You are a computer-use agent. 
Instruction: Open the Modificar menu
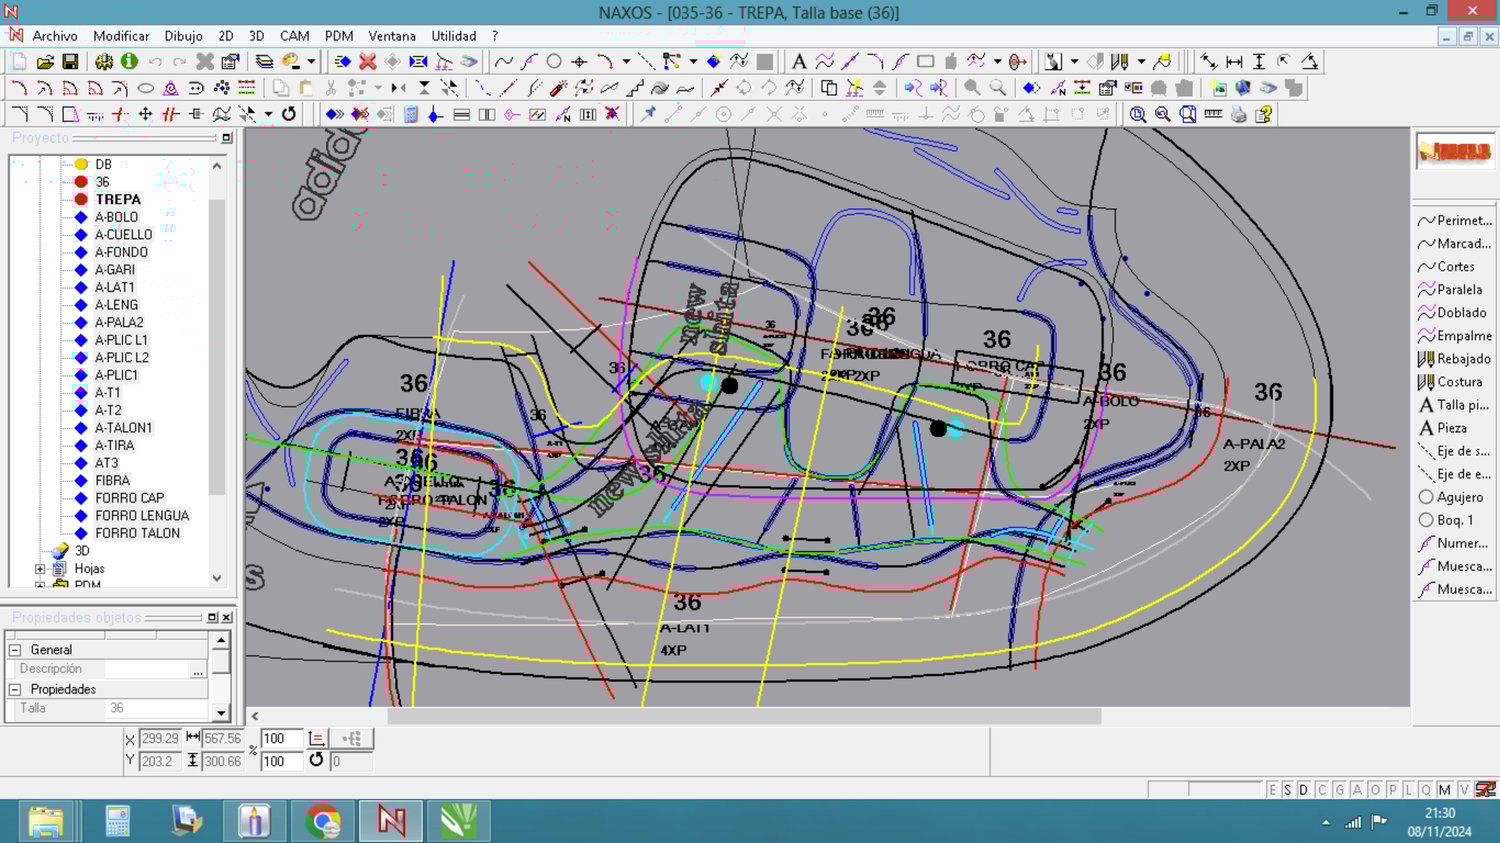121,36
